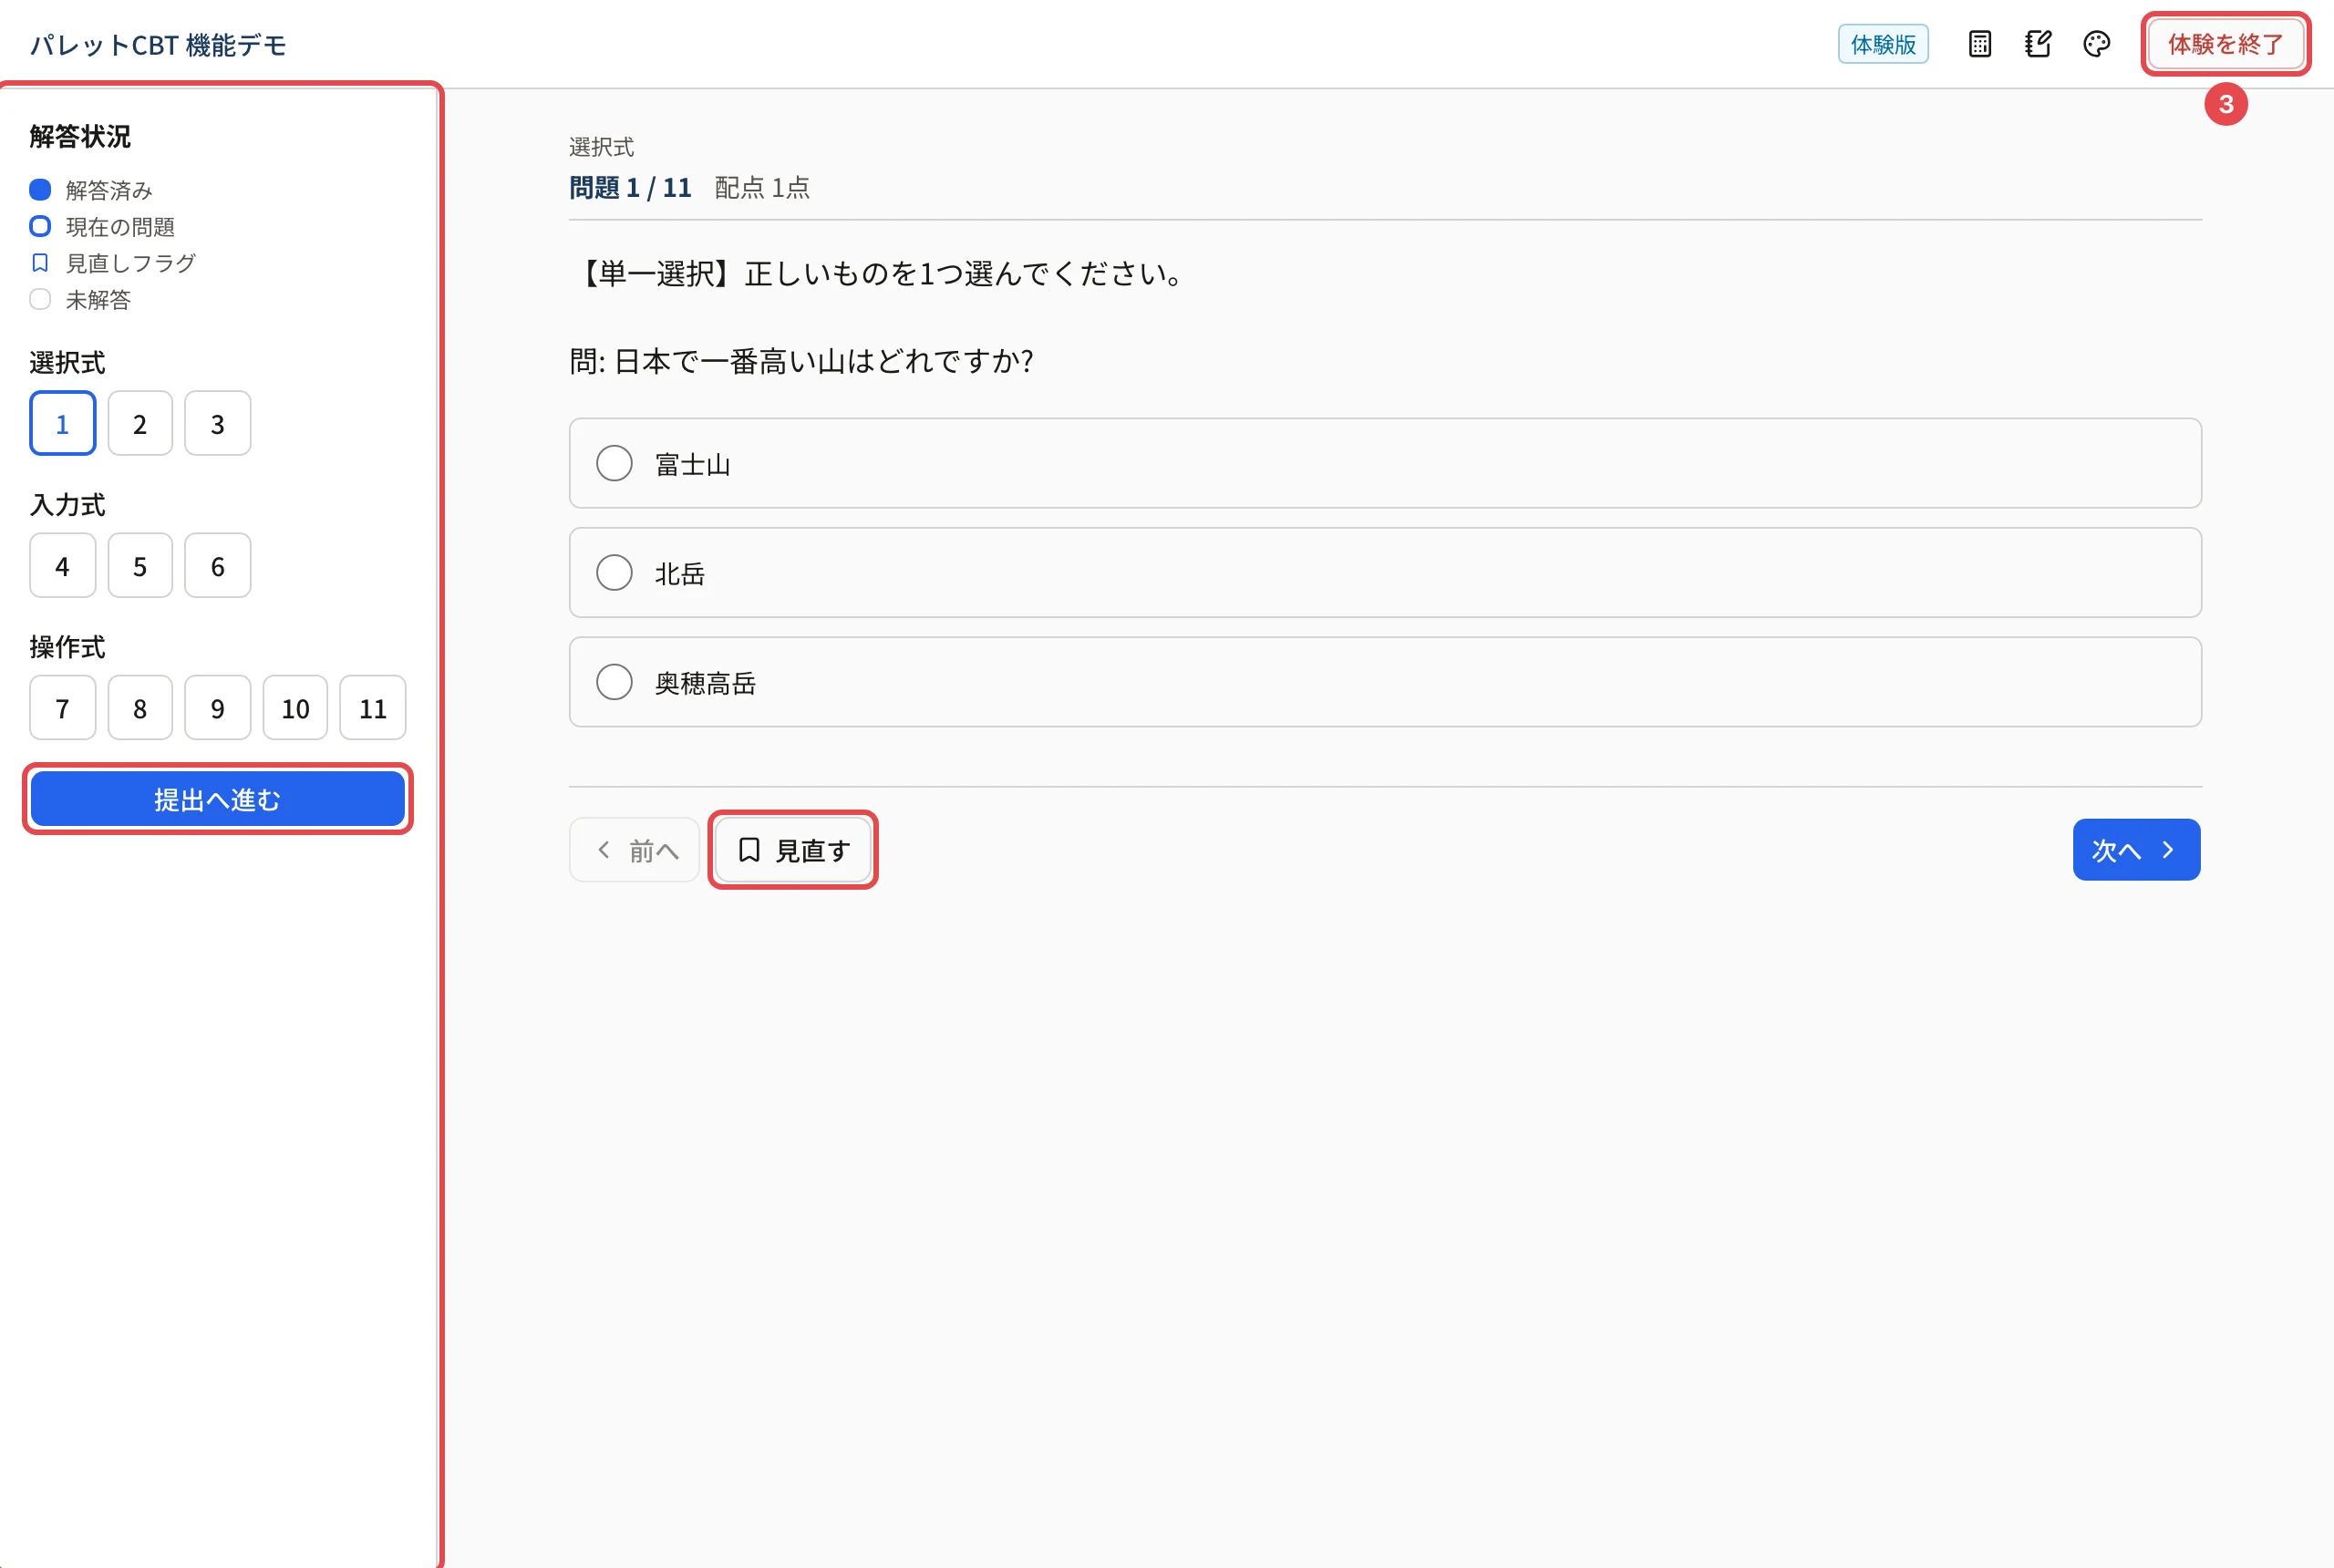Jump to question 11 in 操作式
Viewport: 2334px width, 1568px height.
(x=373, y=708)
